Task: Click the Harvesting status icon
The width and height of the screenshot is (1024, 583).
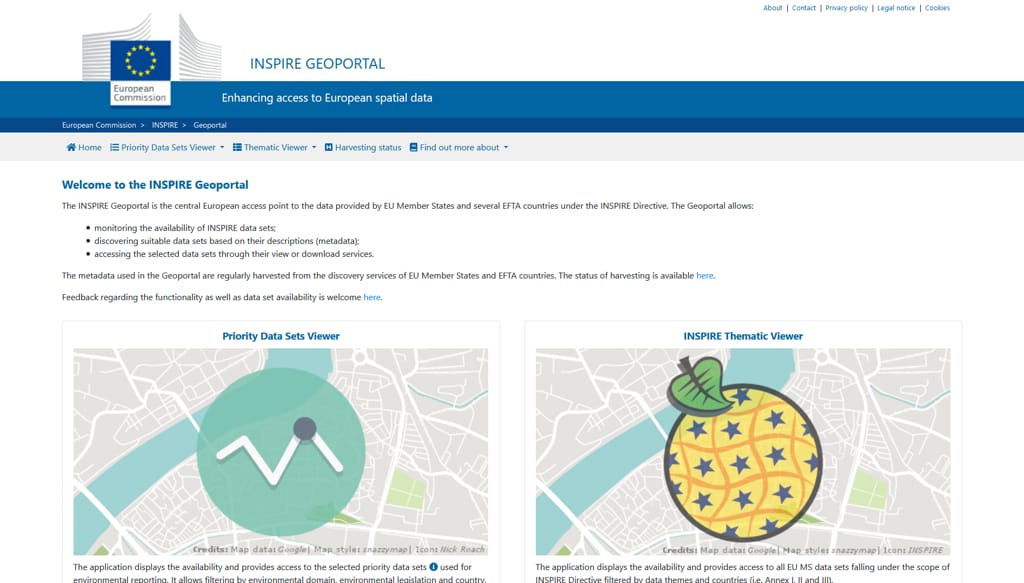Action: coord(328,148)
